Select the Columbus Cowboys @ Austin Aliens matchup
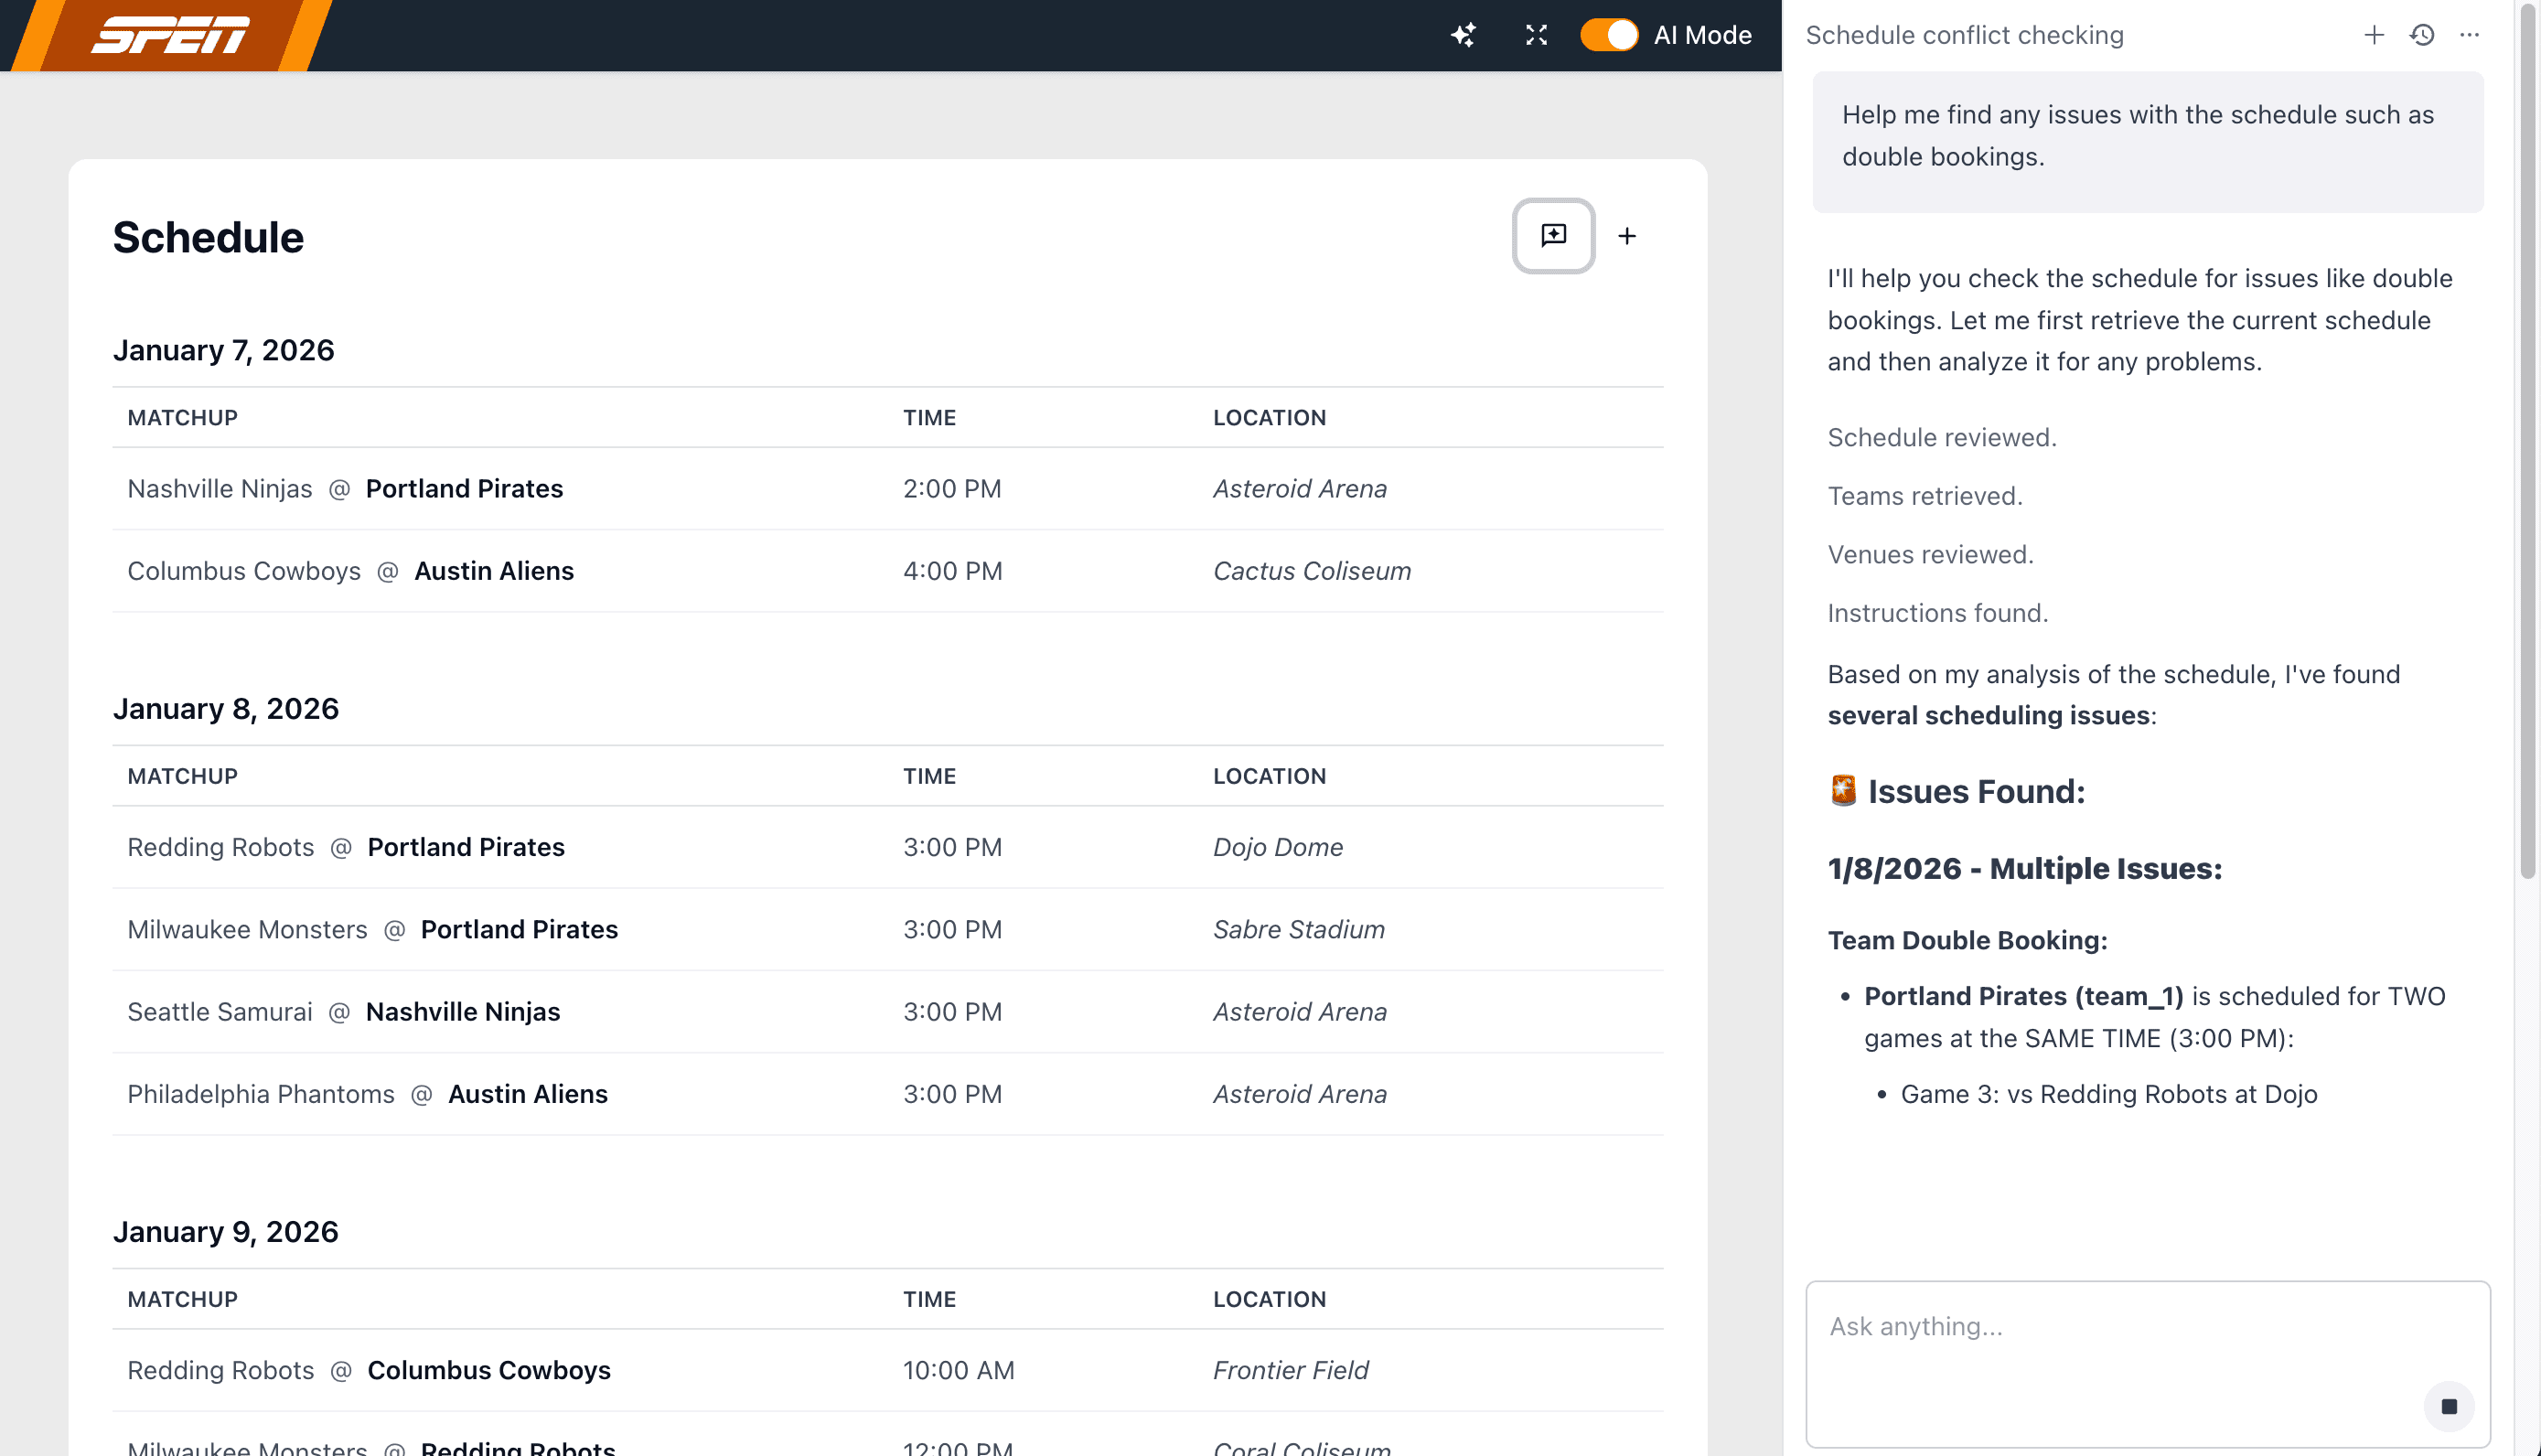Screen dimensions: 2541x1456 (x=350, y=571)
